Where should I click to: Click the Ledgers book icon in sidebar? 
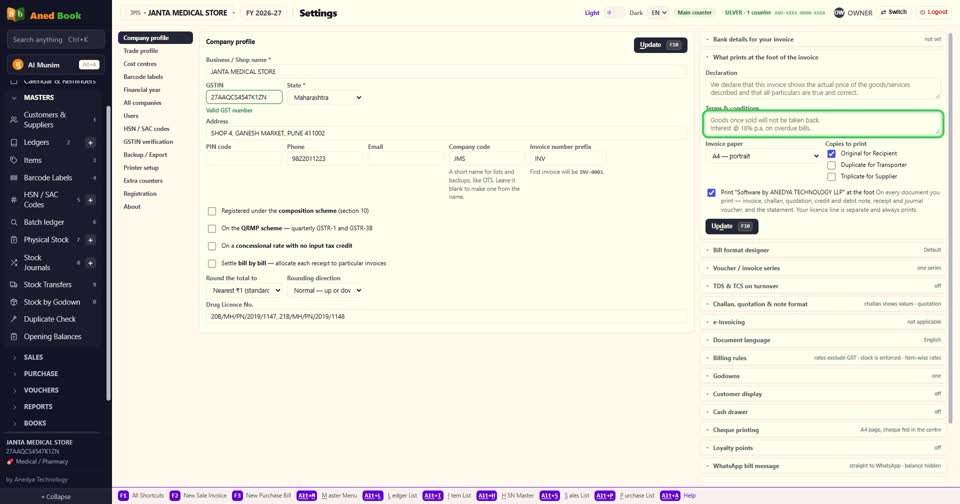(13, 142)
